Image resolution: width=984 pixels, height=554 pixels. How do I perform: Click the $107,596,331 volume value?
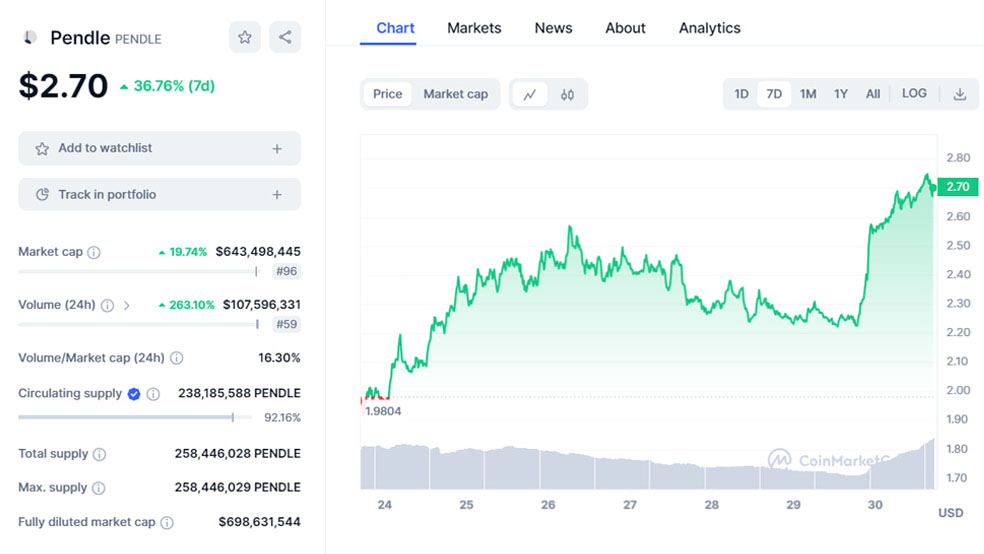click(x=262, y=305)
